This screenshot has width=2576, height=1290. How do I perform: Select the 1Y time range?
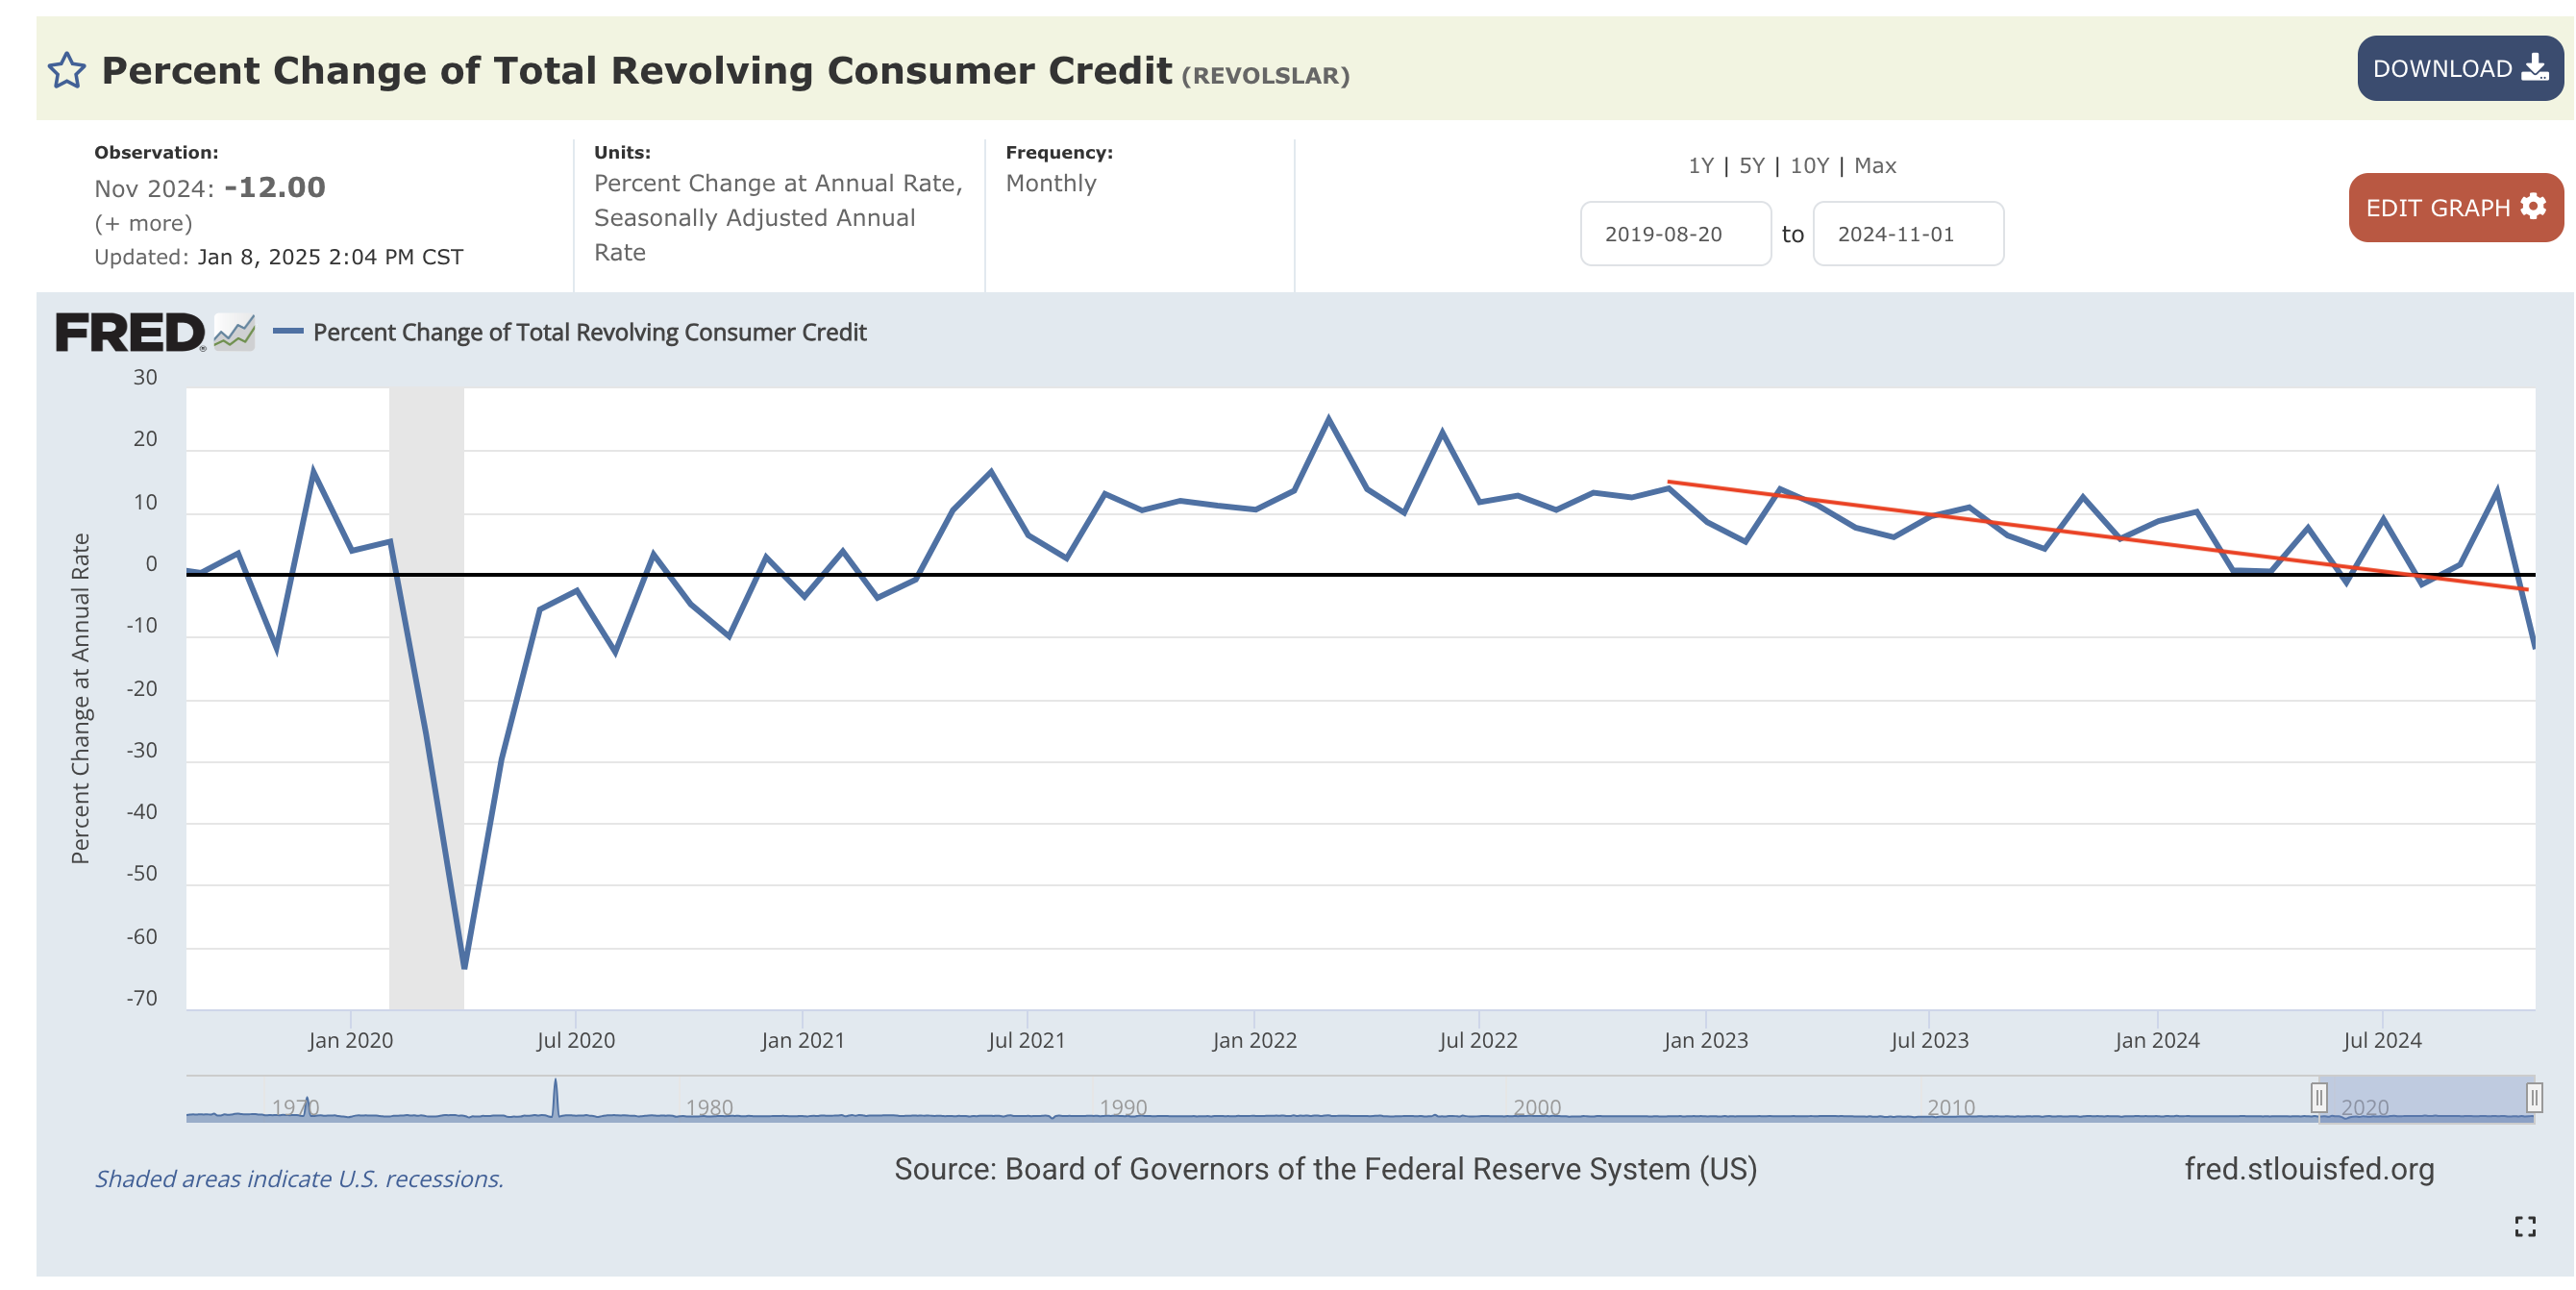tap(1701, 166)
